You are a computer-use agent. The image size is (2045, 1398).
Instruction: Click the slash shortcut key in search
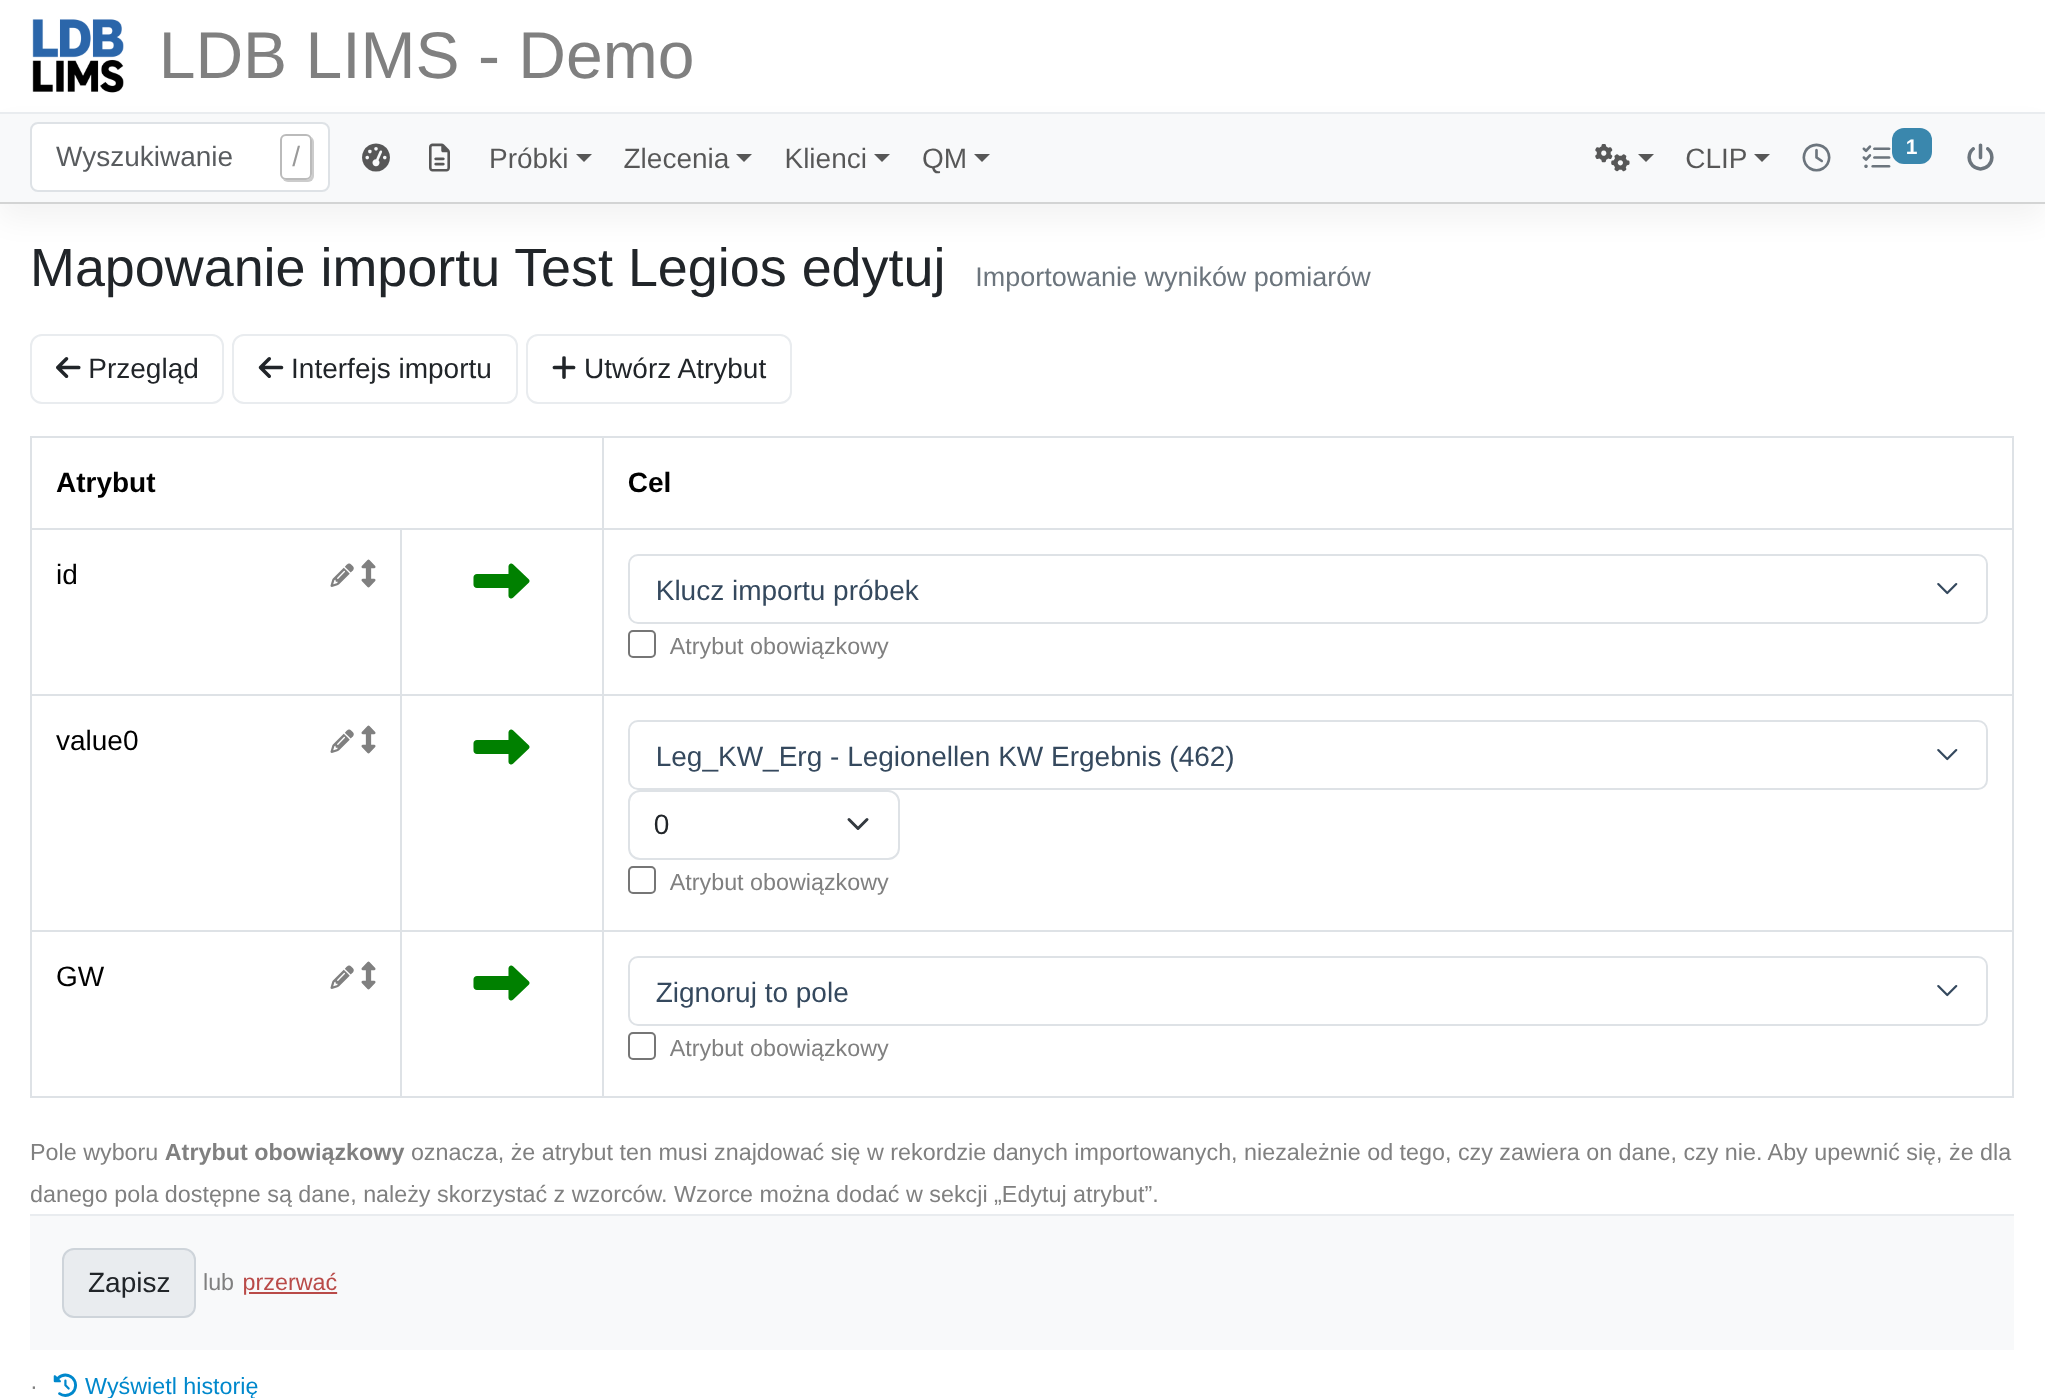click(296, 157)
